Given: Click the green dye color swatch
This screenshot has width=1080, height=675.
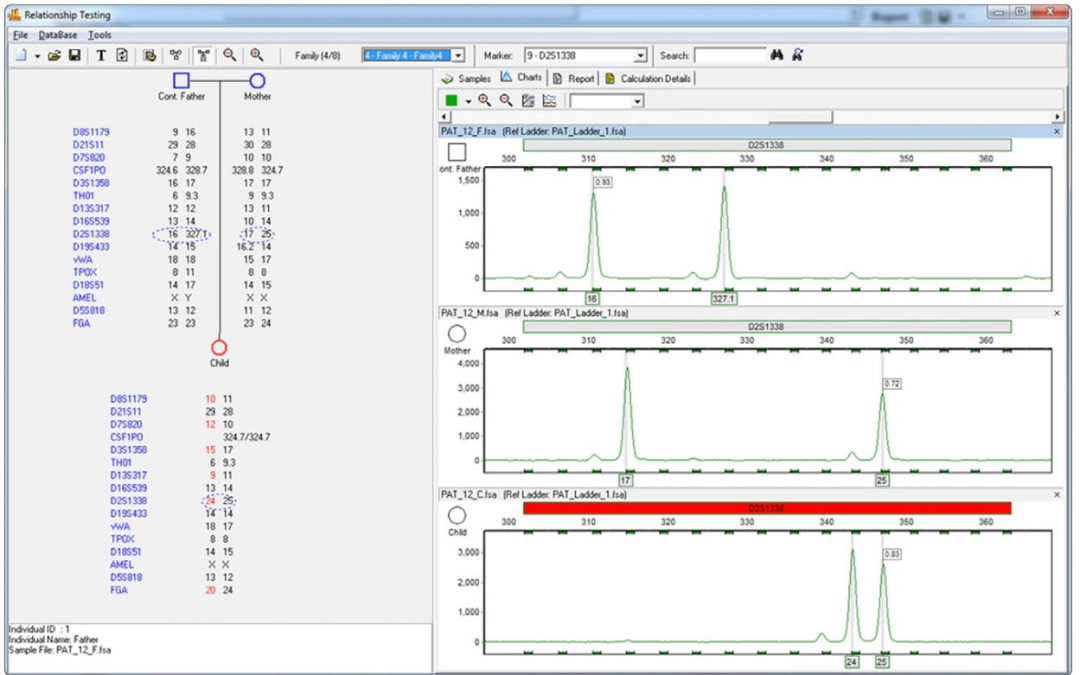Looking at the screenshot, I should [x=451, y=101].
